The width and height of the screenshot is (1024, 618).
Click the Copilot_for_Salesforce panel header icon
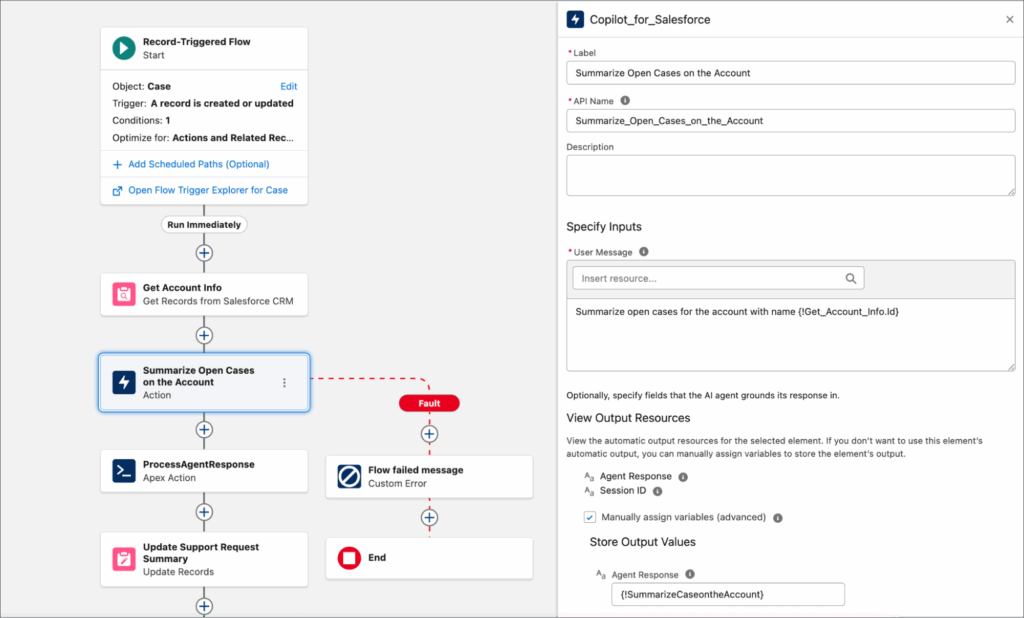[x=575, y=19]
